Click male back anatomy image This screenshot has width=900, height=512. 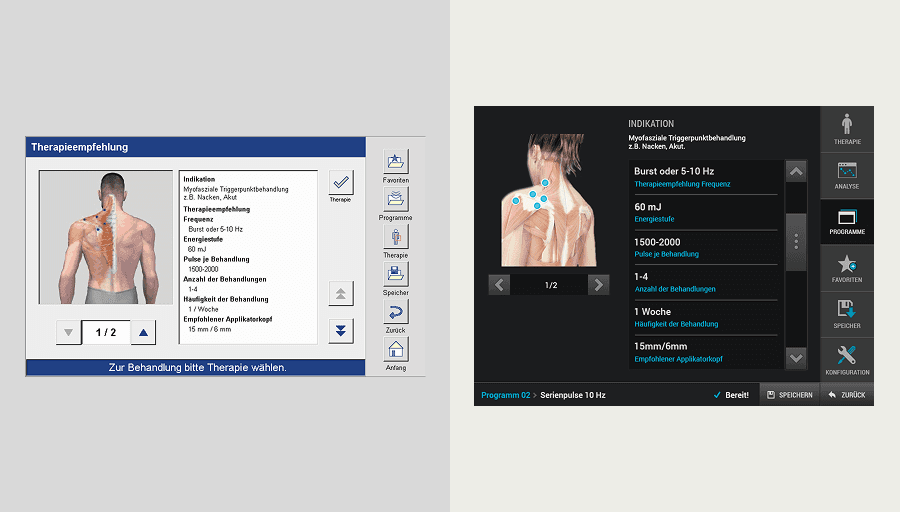pyautogui.click(x=106, y=237)
